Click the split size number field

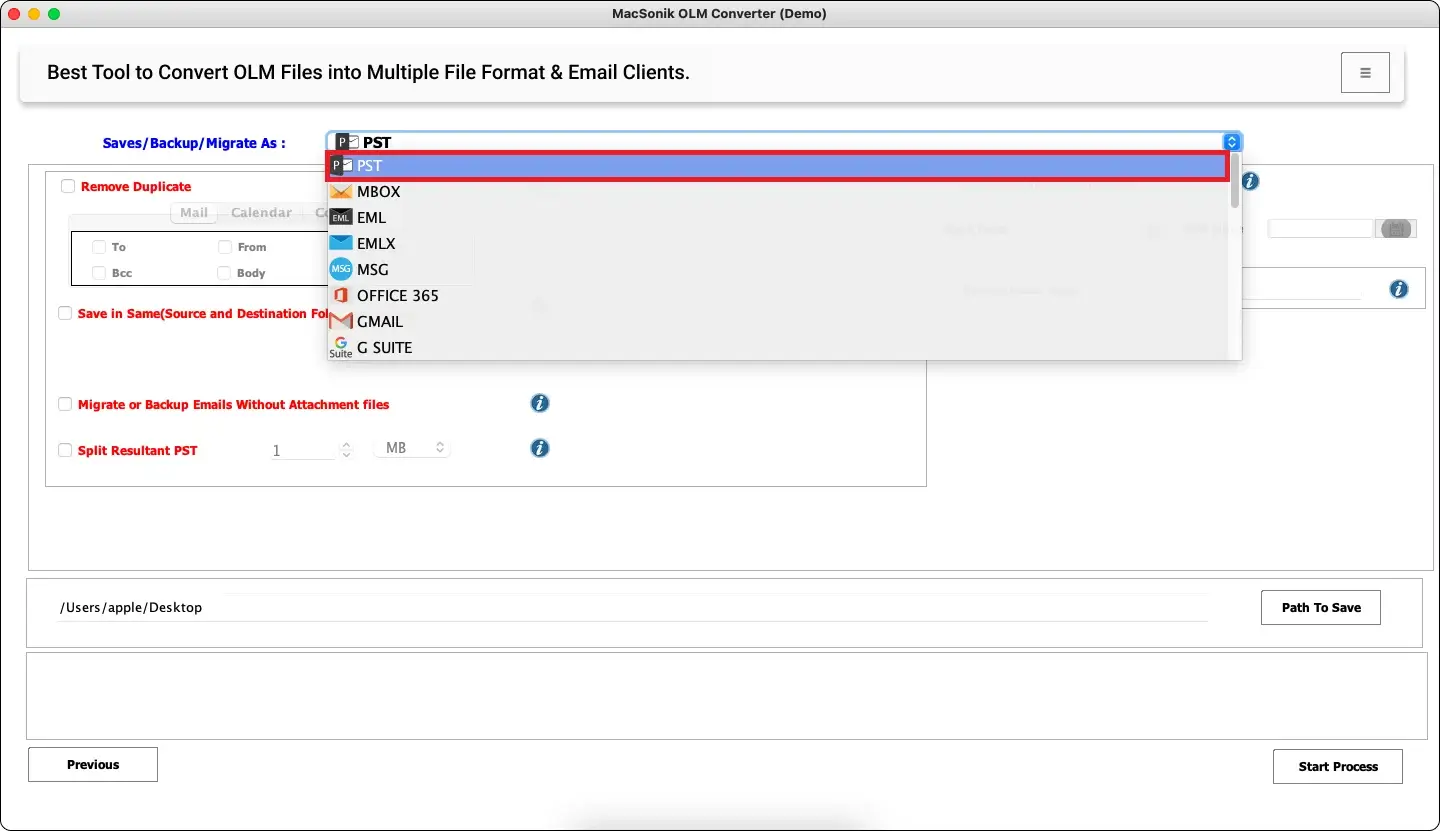[303, 450]
